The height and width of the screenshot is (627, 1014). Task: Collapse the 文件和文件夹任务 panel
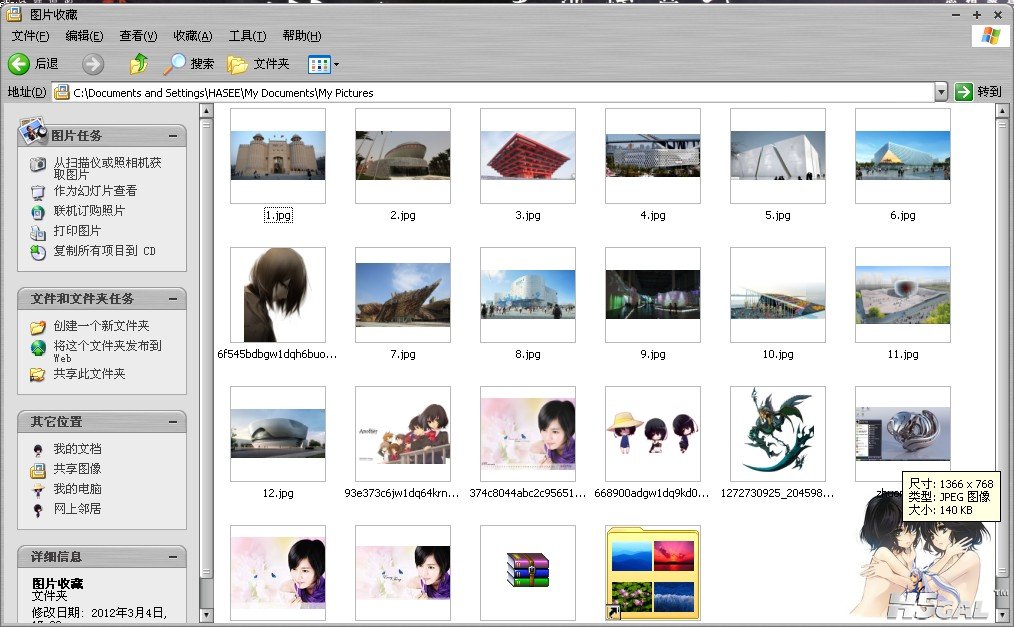[x=173, y=299]
